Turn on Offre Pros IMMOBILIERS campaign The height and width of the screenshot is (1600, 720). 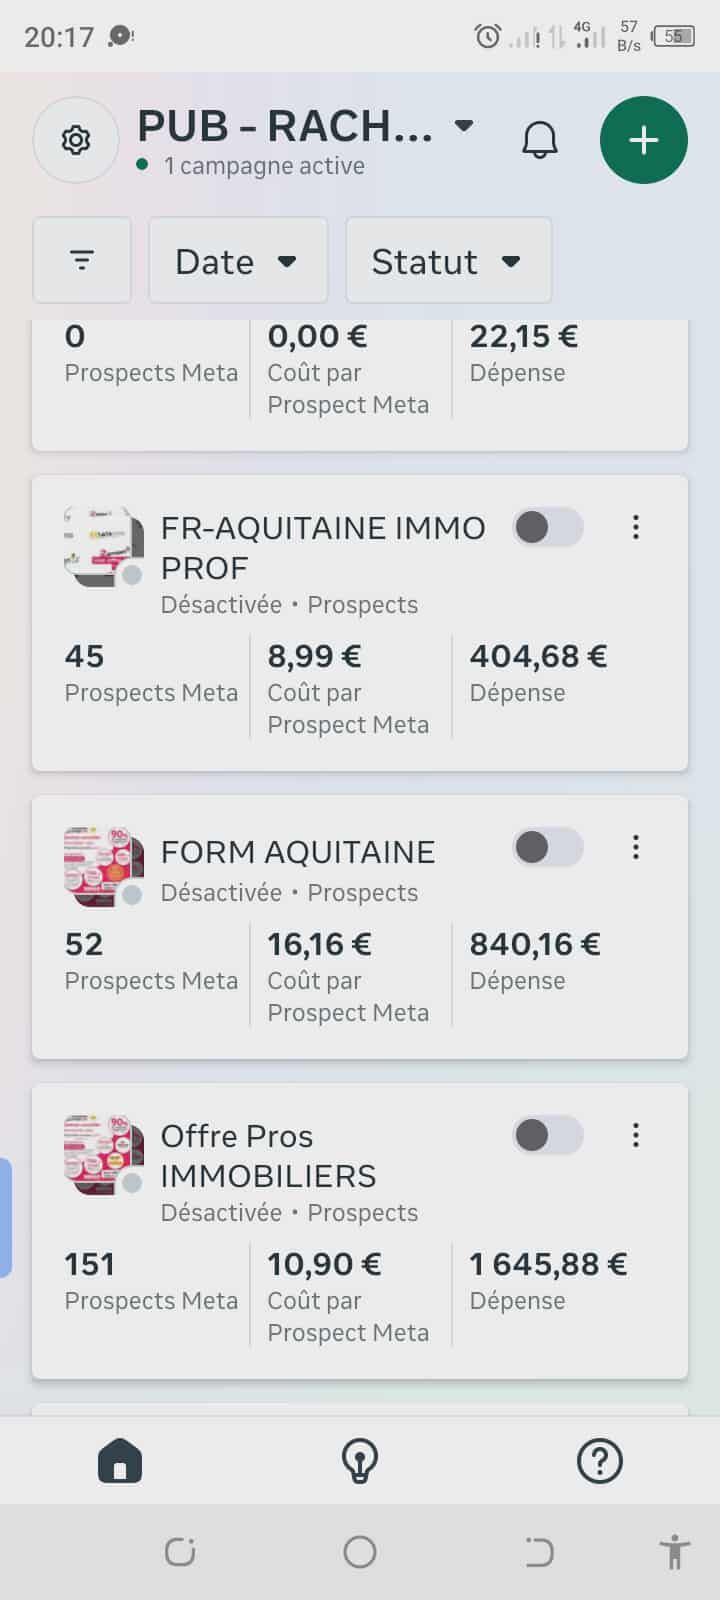(x=548, y=1136)
